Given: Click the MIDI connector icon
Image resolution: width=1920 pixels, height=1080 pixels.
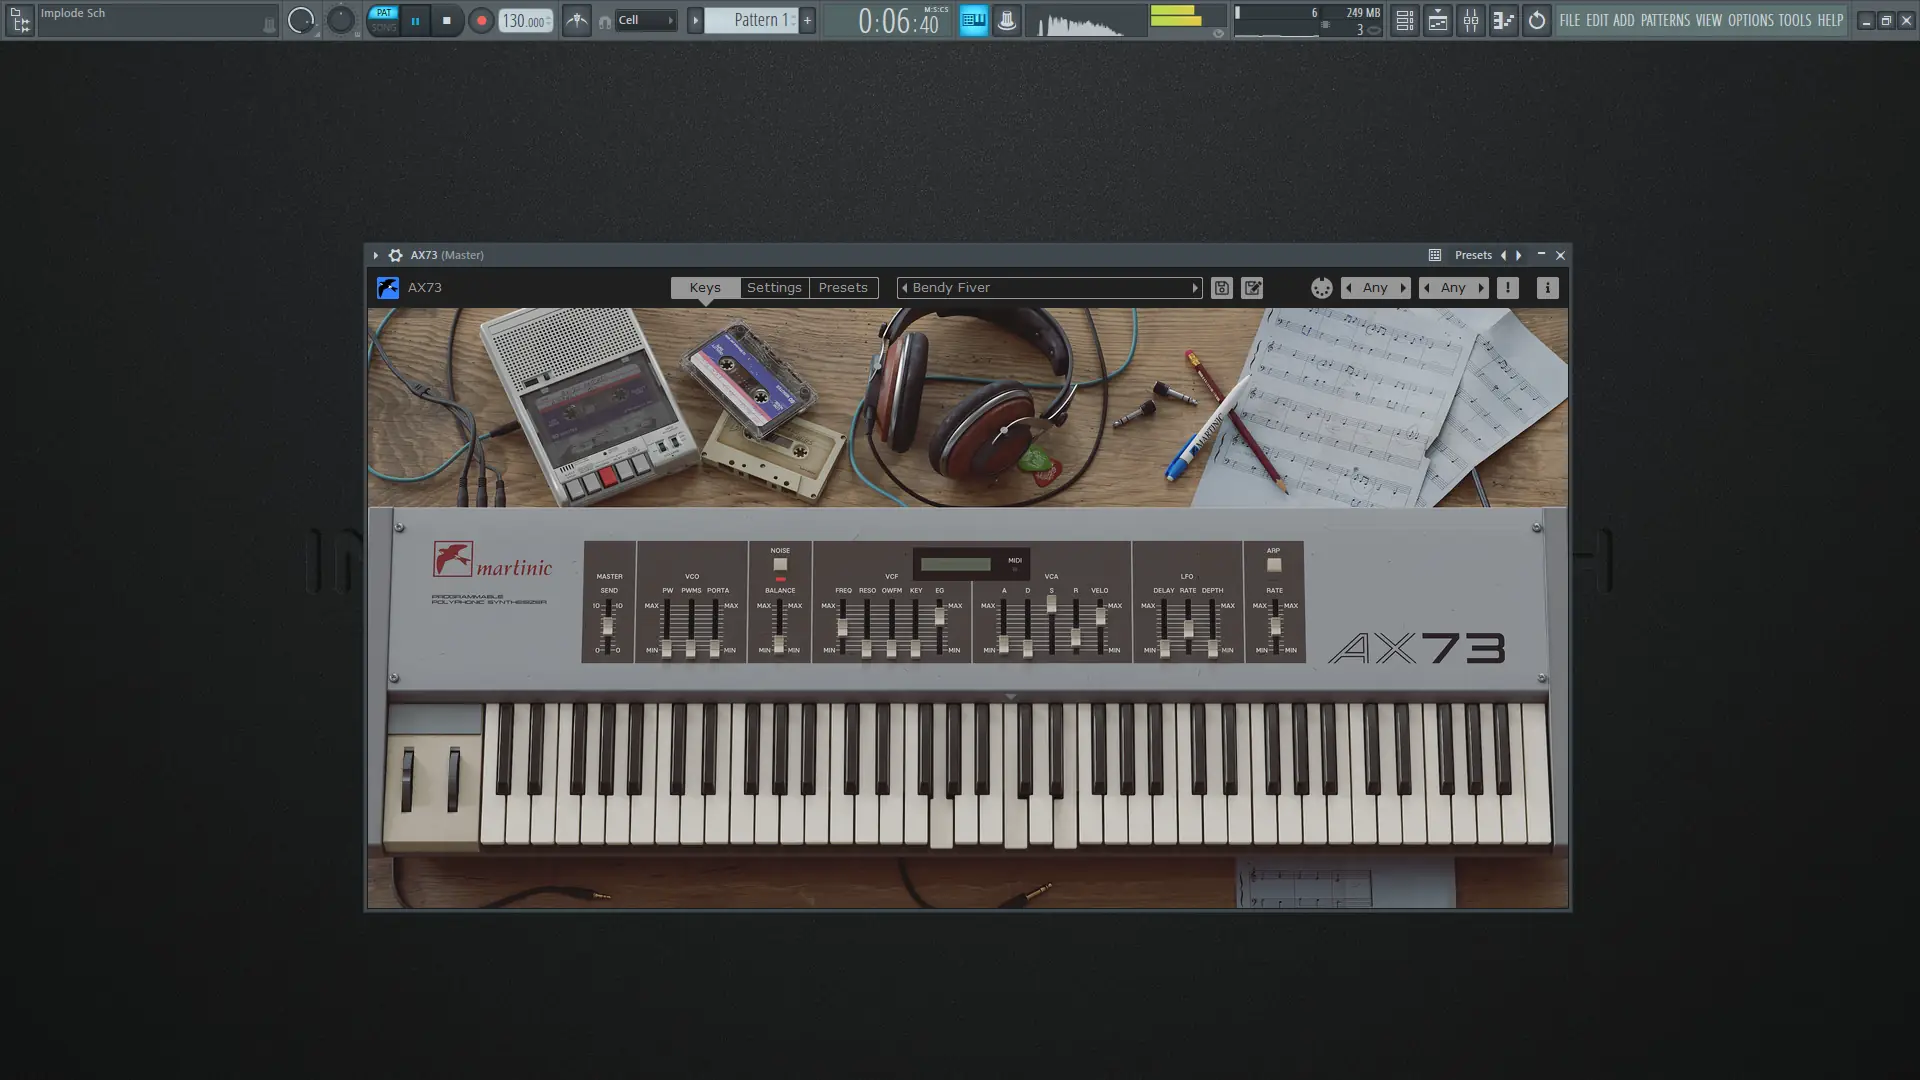Looking at the screenshot, I should coord(1321,288).
